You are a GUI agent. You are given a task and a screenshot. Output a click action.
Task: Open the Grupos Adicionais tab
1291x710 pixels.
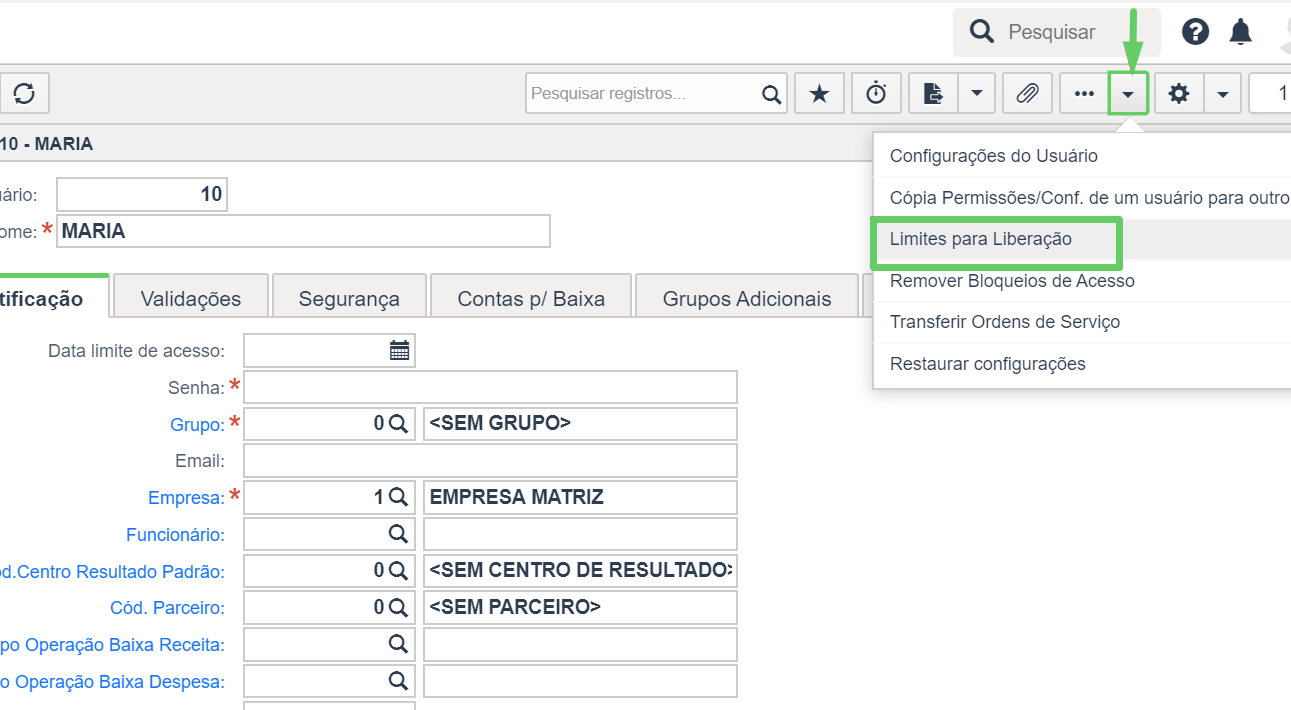coord(747,298)
